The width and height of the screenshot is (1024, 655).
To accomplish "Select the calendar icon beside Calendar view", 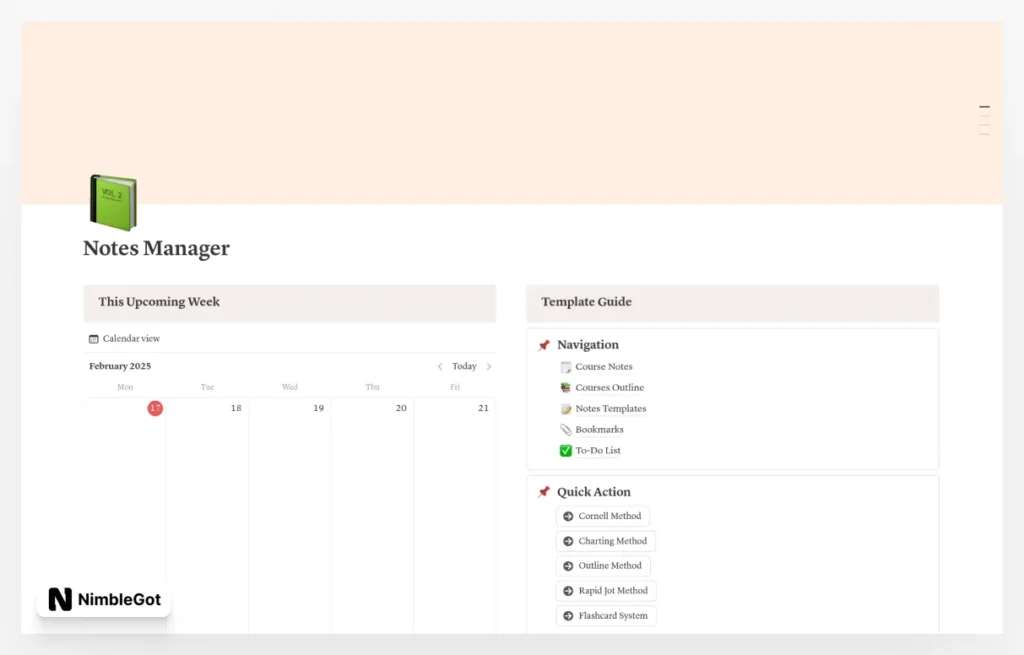I will click(x=92, y=338).
